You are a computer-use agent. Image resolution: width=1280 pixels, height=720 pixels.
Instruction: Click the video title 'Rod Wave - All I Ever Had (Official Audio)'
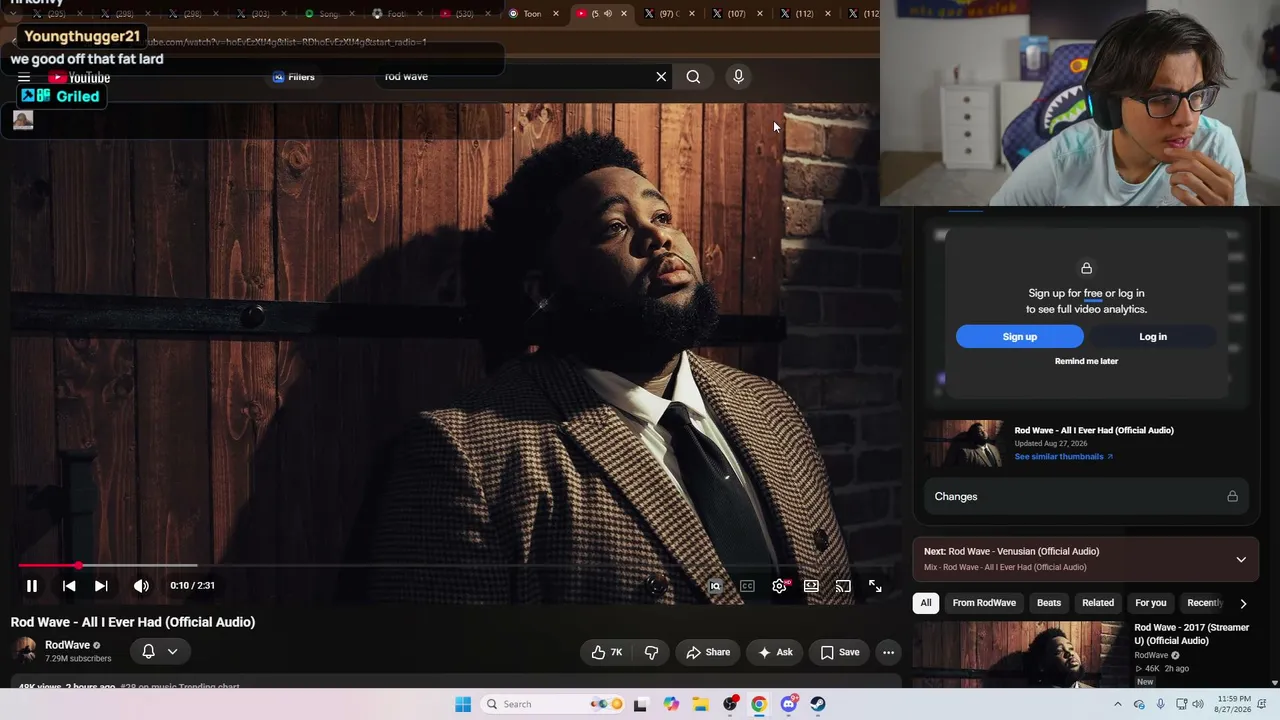coord(133,622)
